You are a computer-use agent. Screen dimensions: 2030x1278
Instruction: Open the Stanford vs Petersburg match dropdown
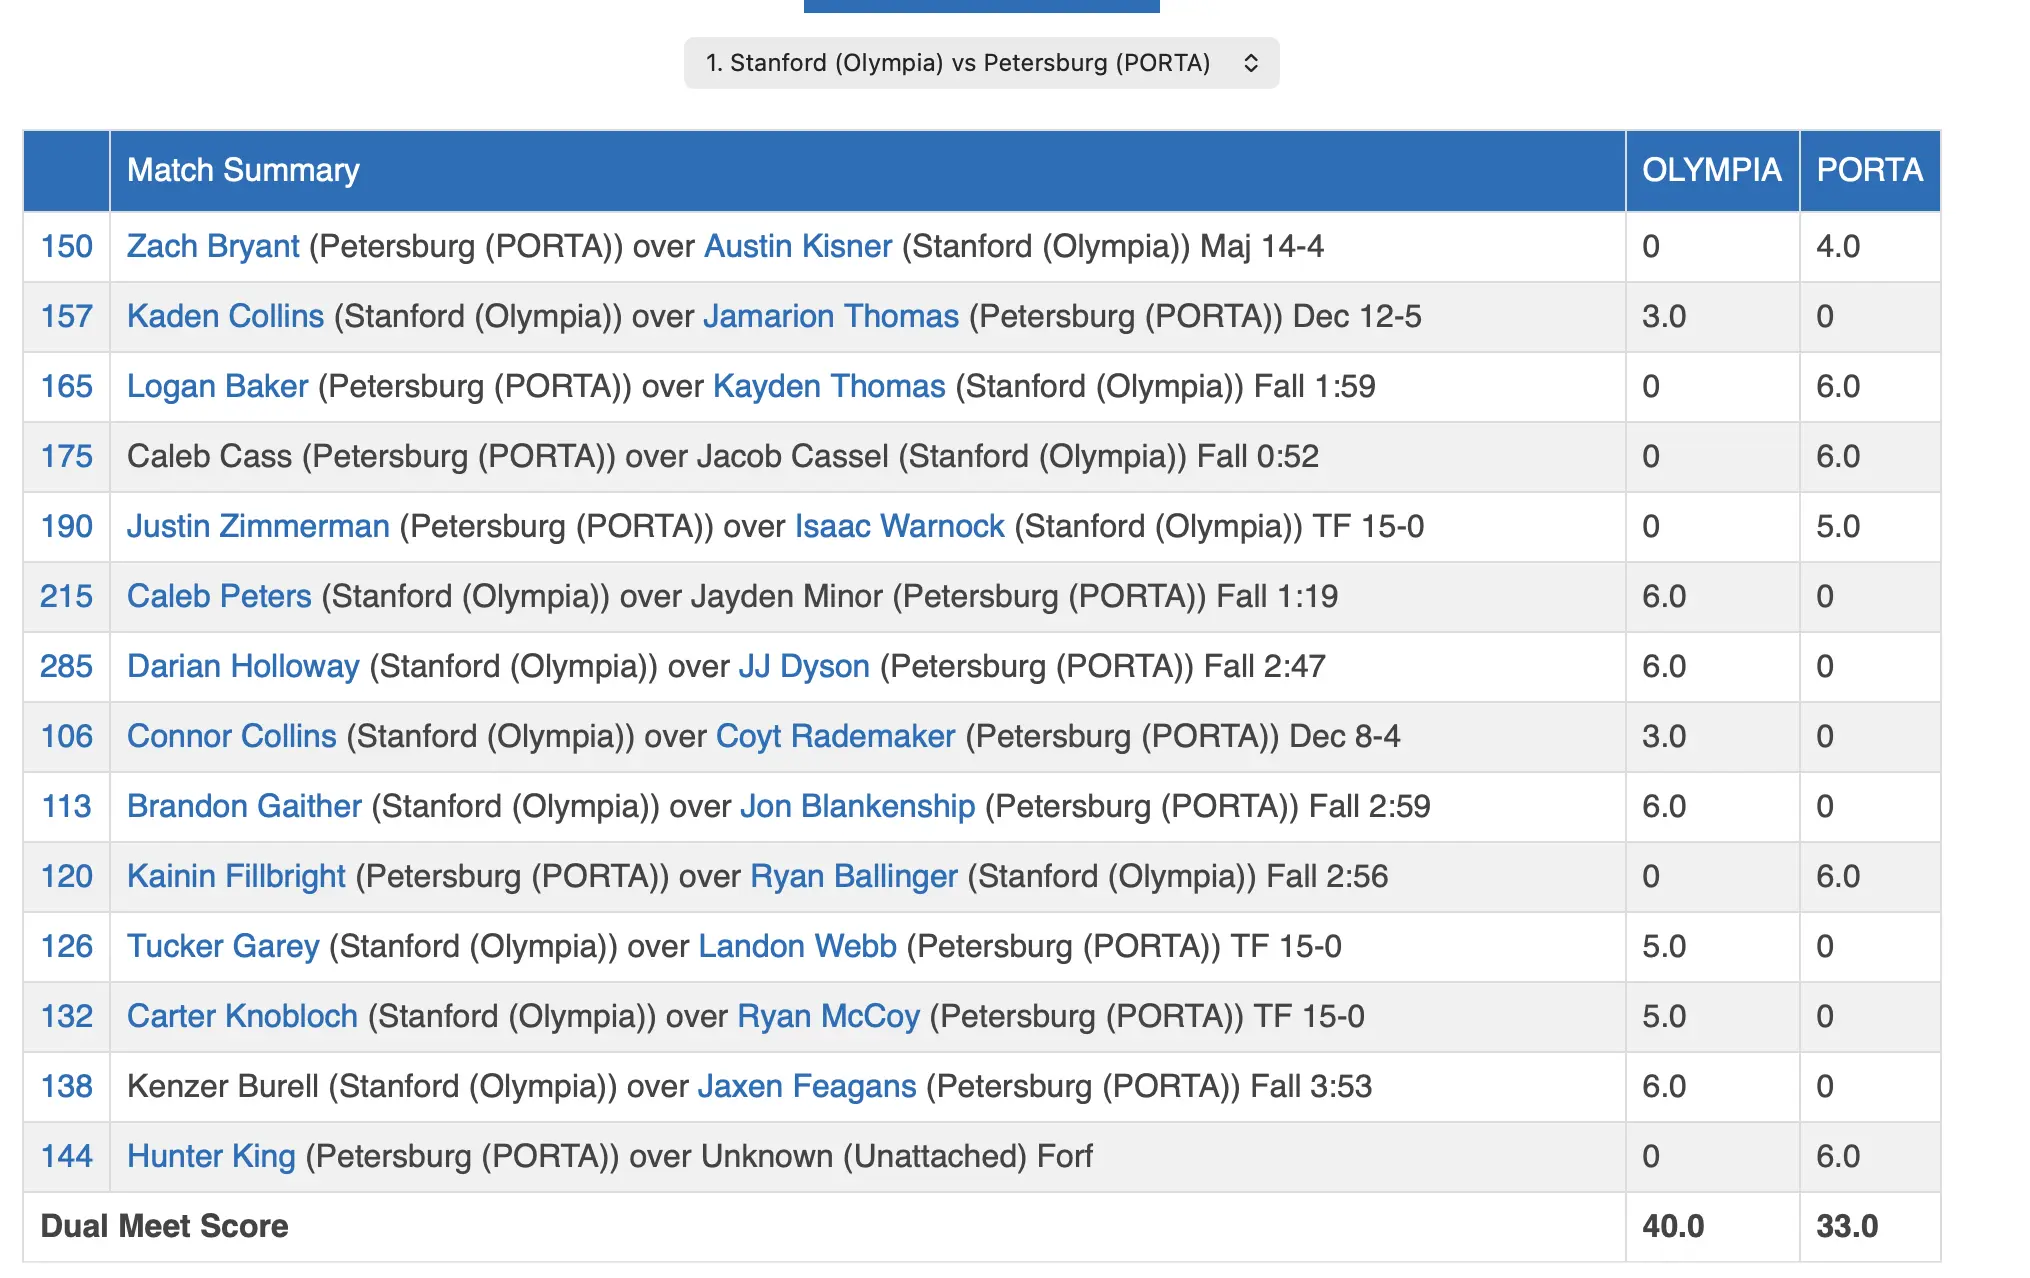(980, 63)
